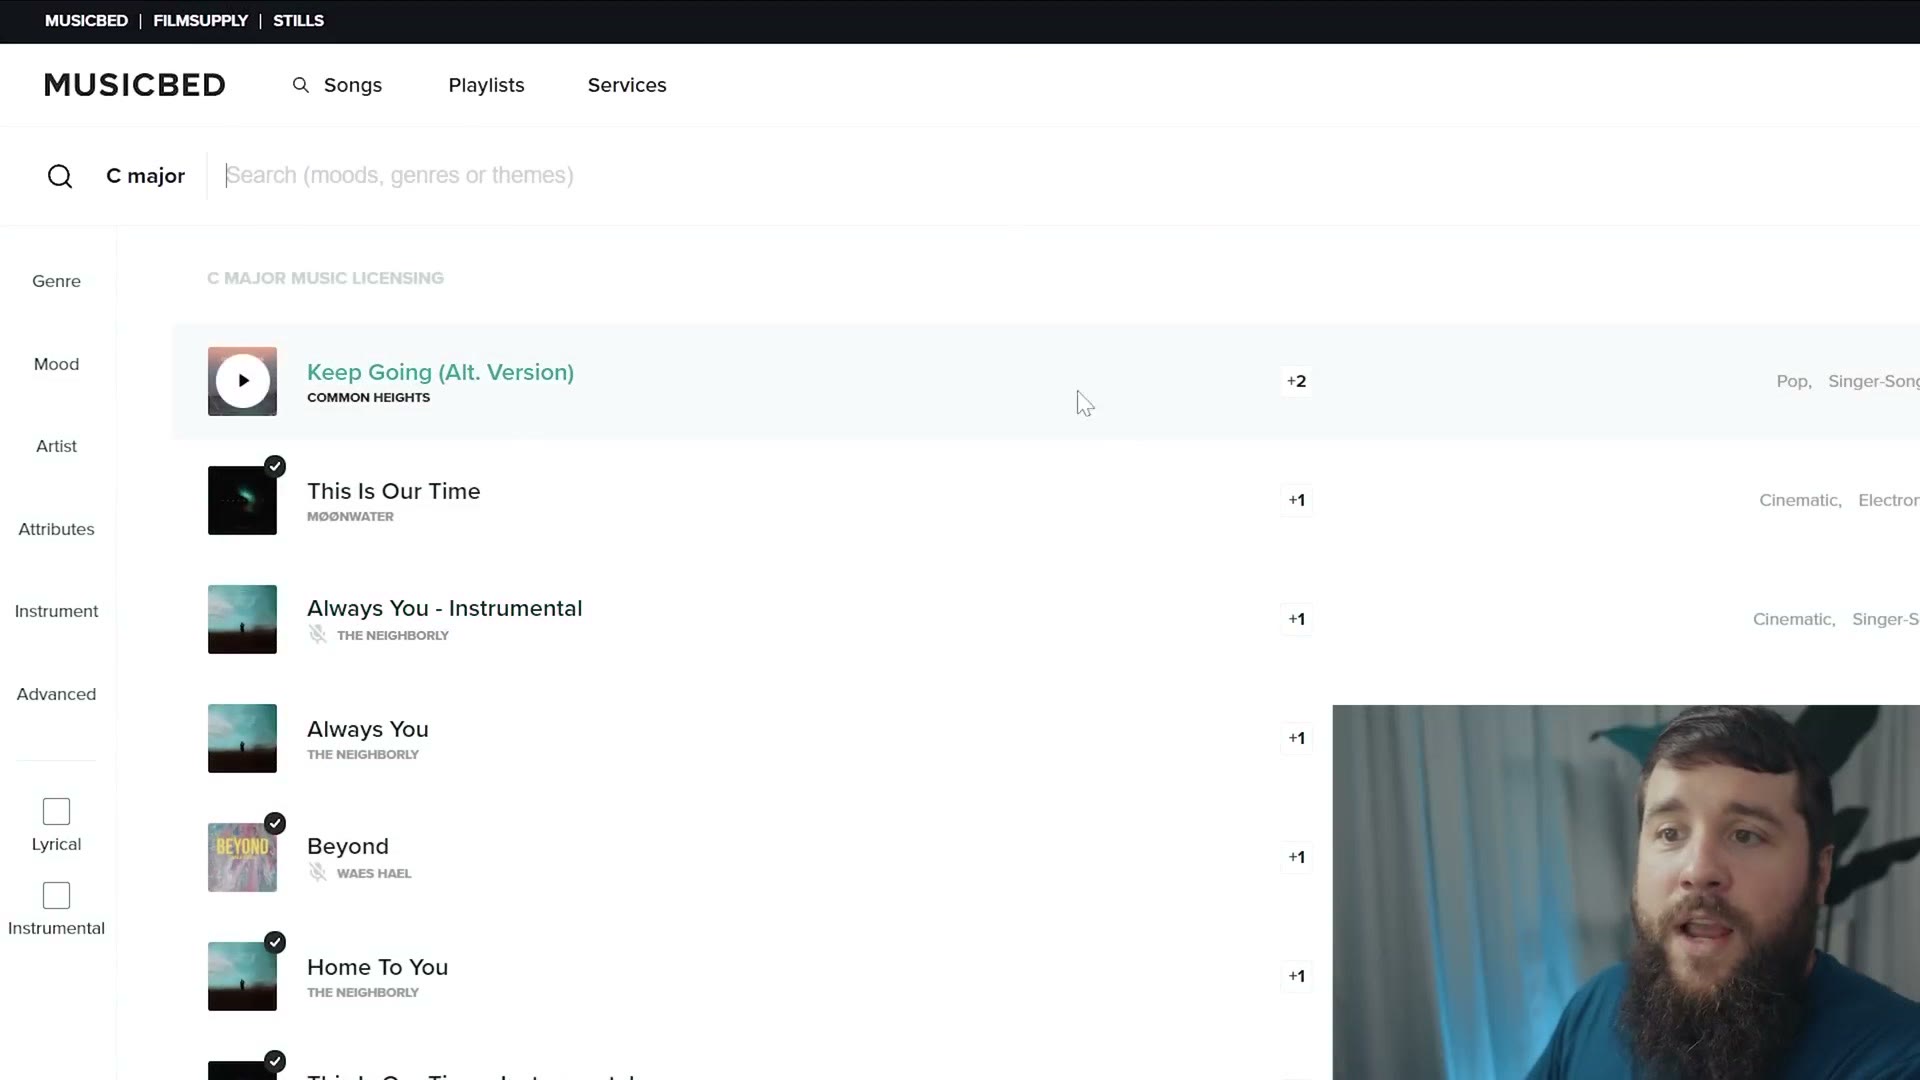Open the This Is Our Time song

[x=393, y=491]
